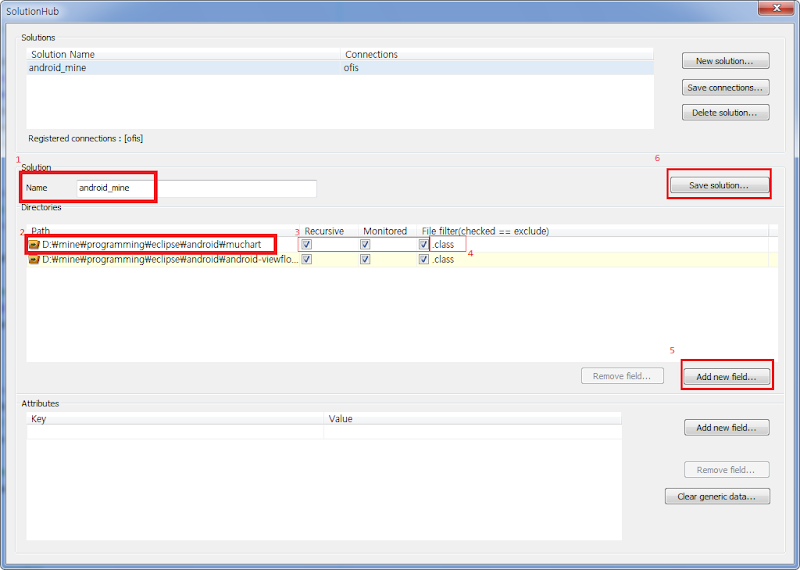Screen dimensions: 800x570
Task: Click the Save solution button
Action: tap(719, 185)
